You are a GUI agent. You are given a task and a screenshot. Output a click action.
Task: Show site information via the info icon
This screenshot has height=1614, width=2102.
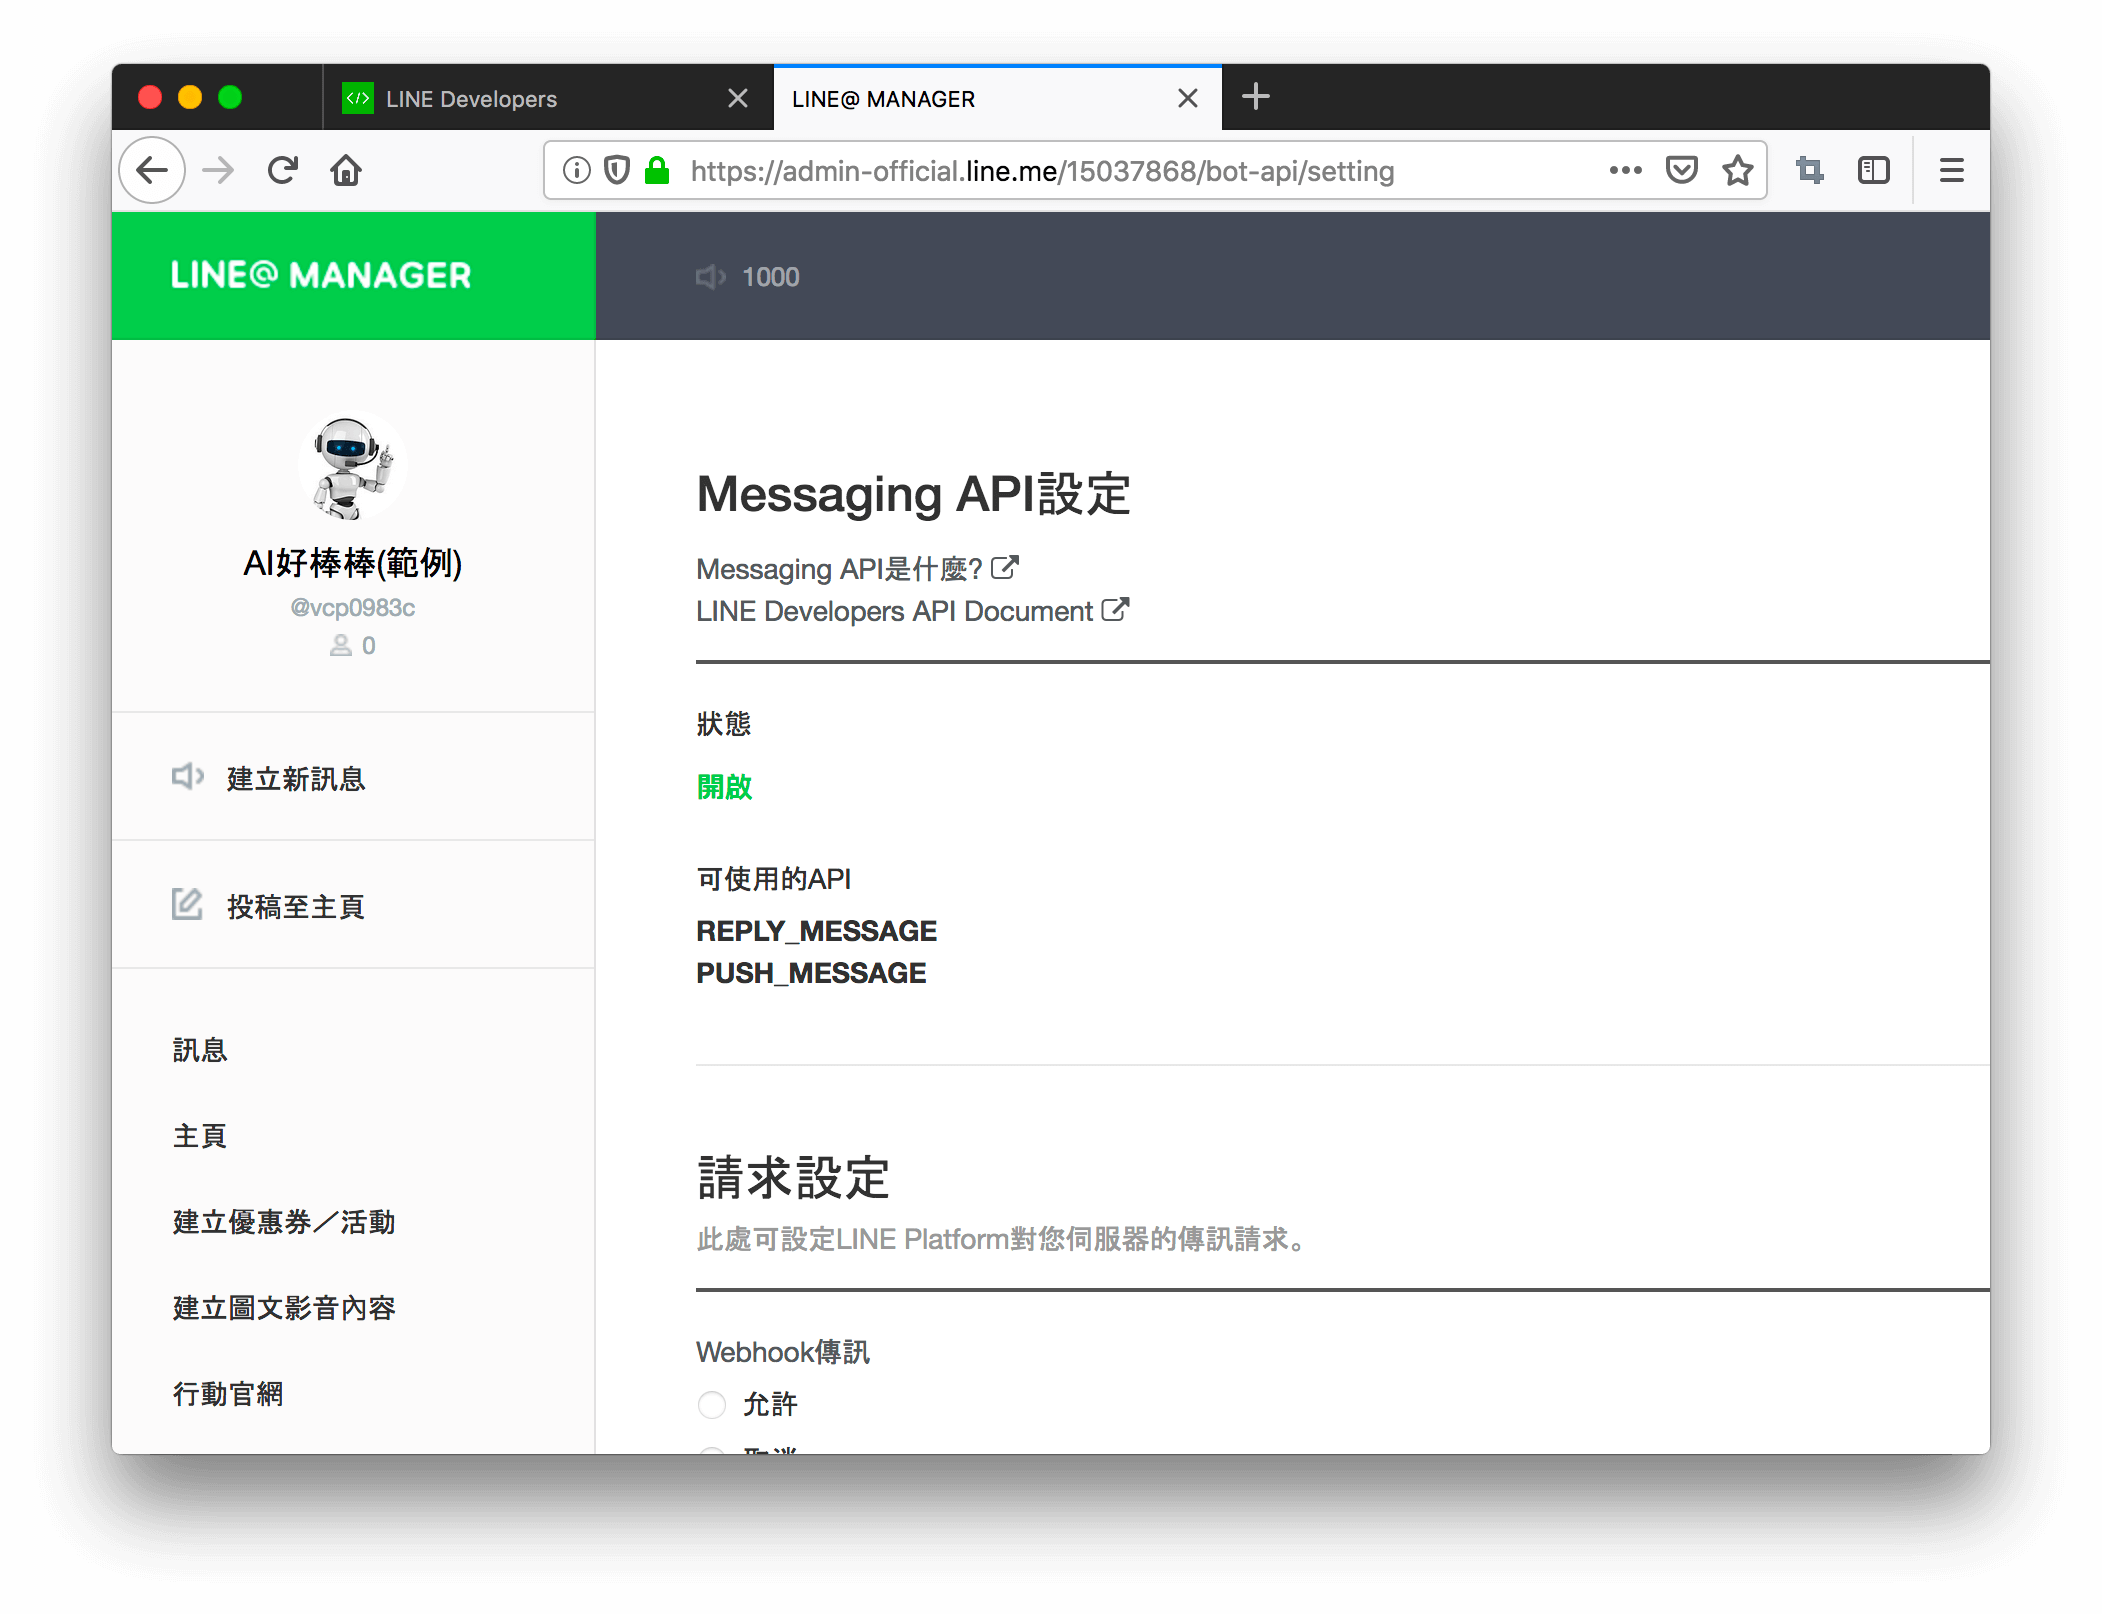click(576, 171)
